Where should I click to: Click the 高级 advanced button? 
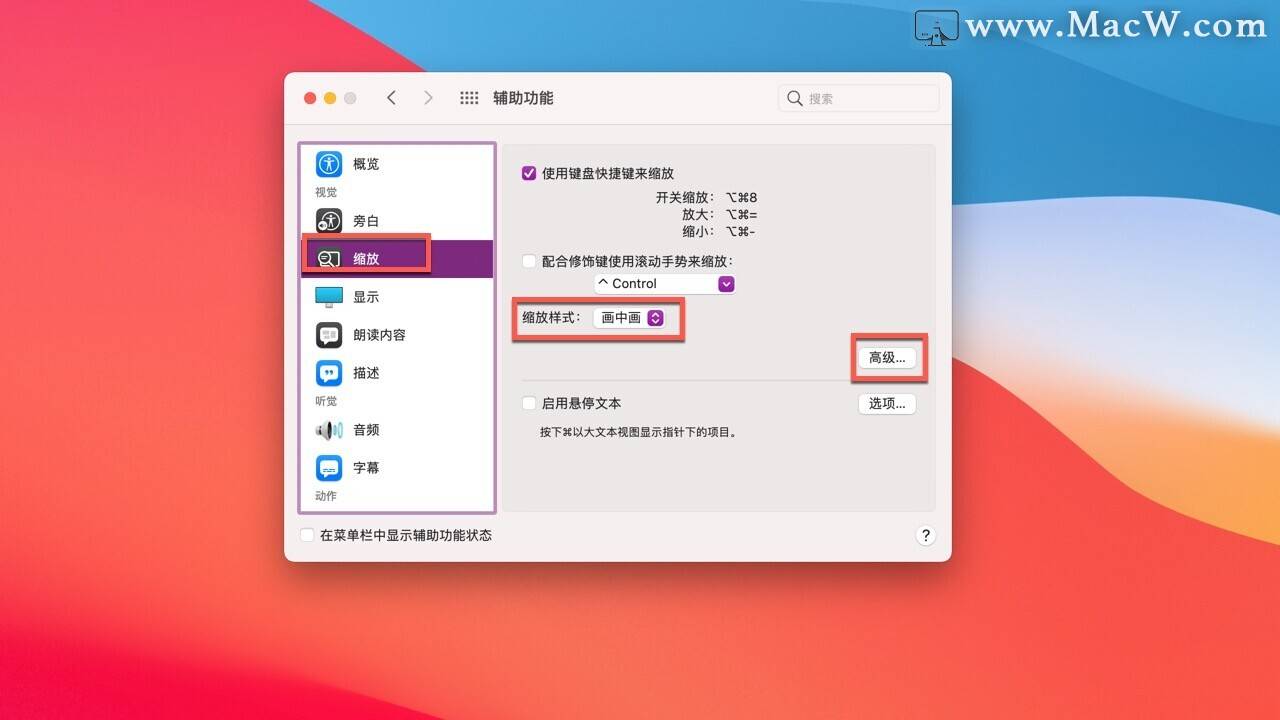(x=887, y=357)
